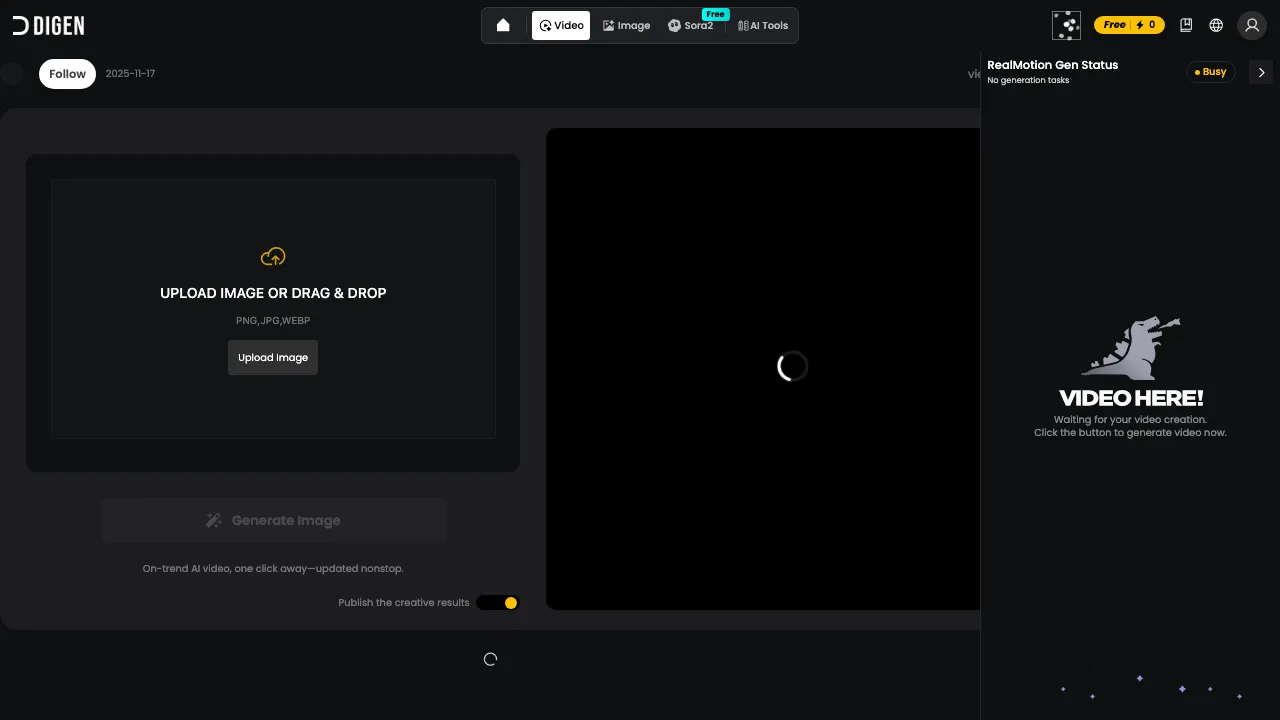Collapse the RealMotion Gen Status panel via chevron

click(1261, 72)
